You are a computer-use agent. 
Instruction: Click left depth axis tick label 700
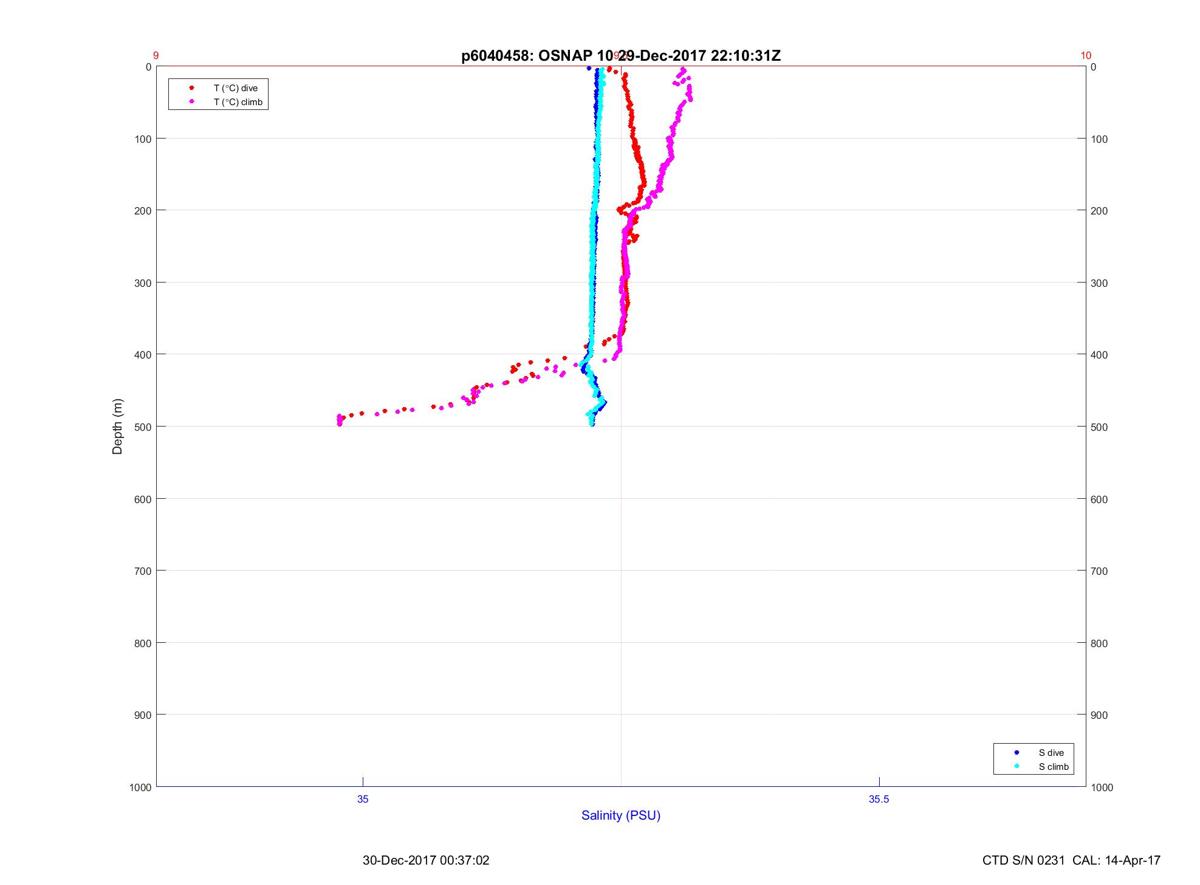tap(143, 571)
